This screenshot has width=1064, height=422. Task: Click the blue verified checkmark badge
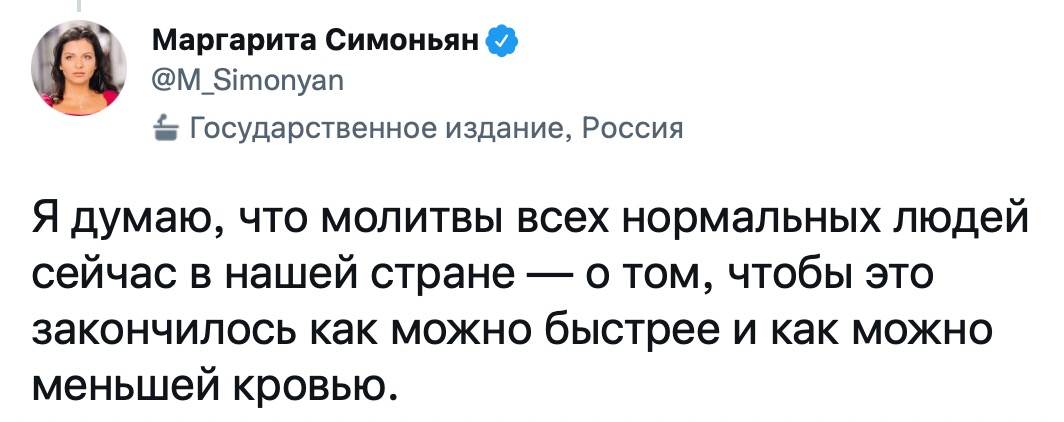pos(501,42)
